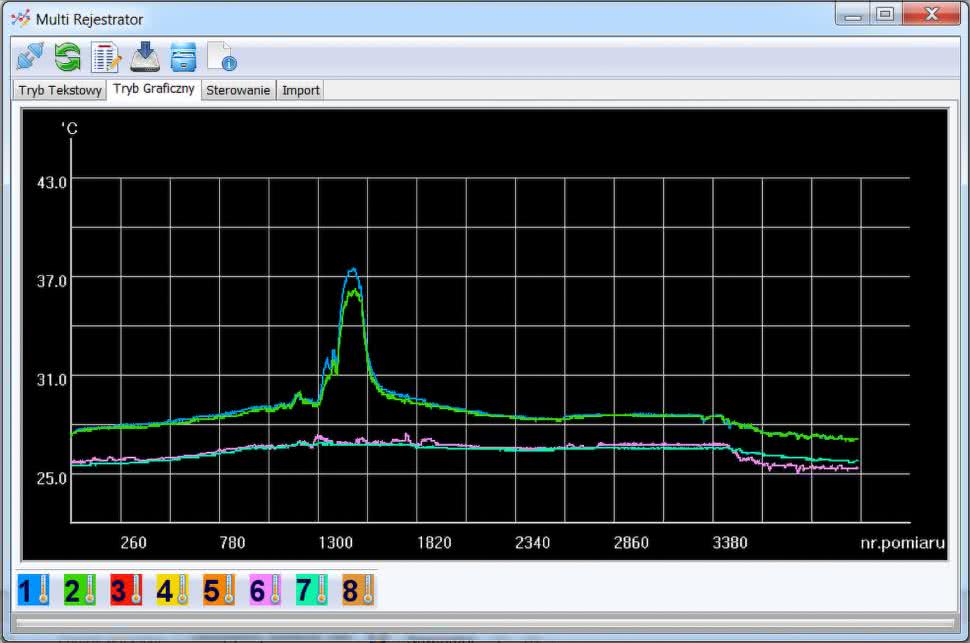Enable yellow thermometer sensor 4
The width and height of the screenshot is (970, 643).
tap(172, 590)
